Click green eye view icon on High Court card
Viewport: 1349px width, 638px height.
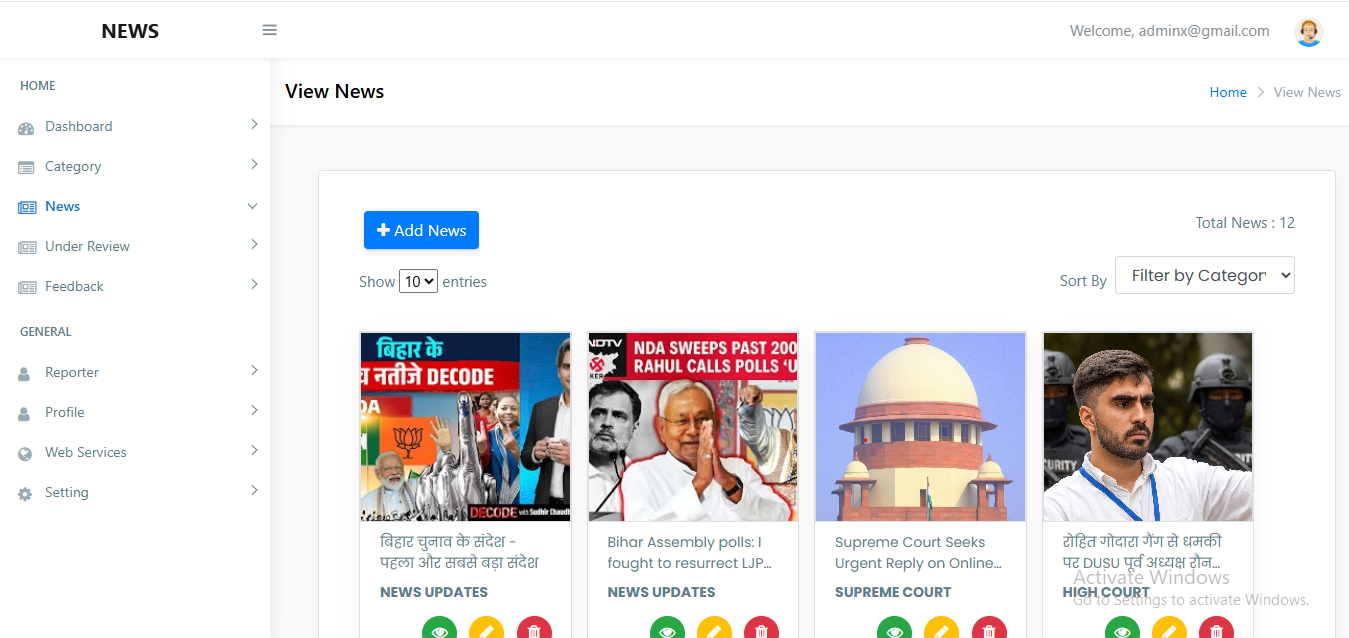tap(1122, 630)
